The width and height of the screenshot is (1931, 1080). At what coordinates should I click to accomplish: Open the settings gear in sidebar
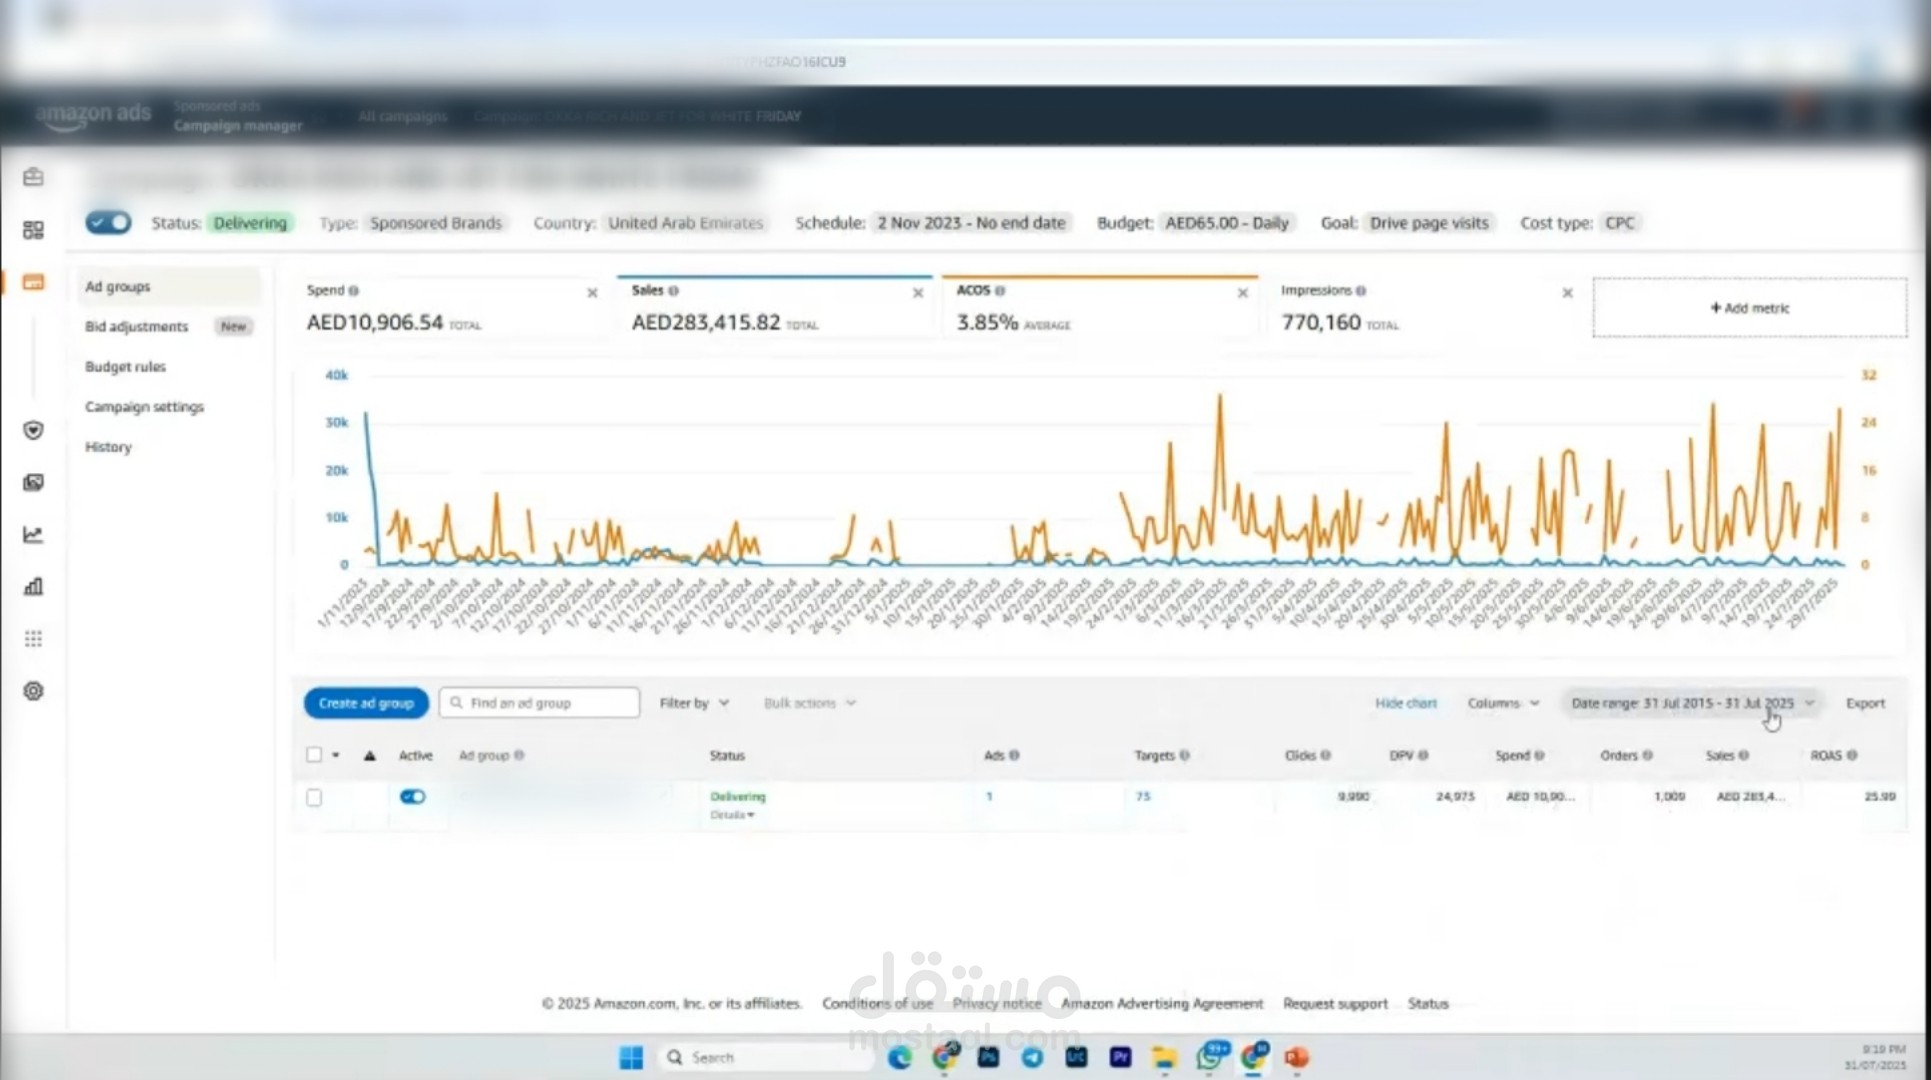[33, 691]
